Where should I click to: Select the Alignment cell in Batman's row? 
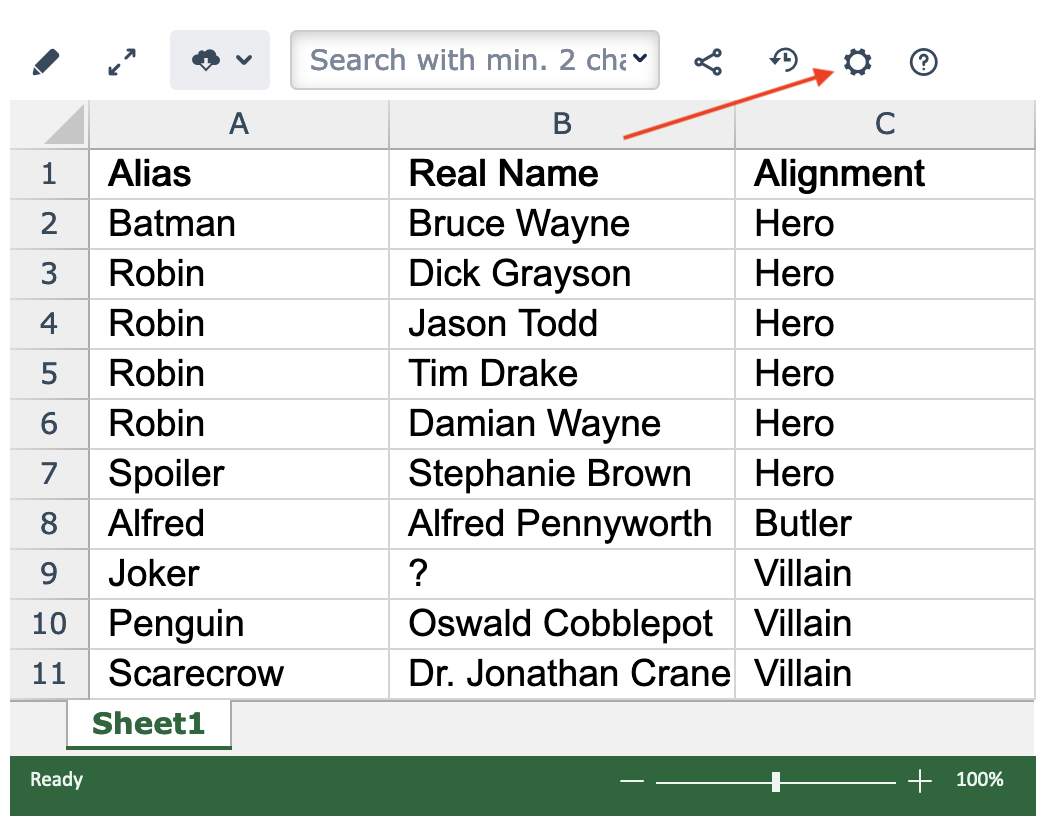pos(885,224)
